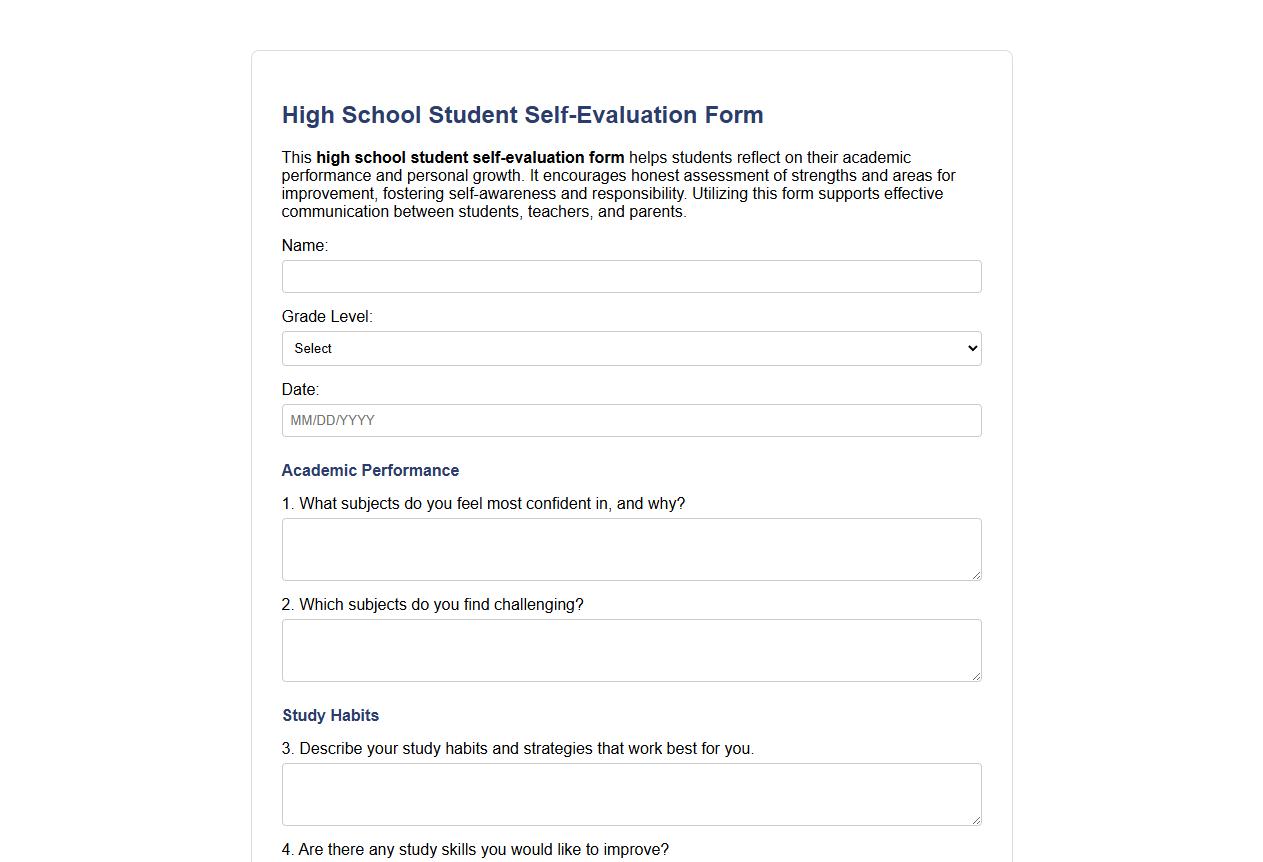Click the chevron arrow on the Select box
This screenshot has width=1263, height=862.
click(x=970, y=348)
